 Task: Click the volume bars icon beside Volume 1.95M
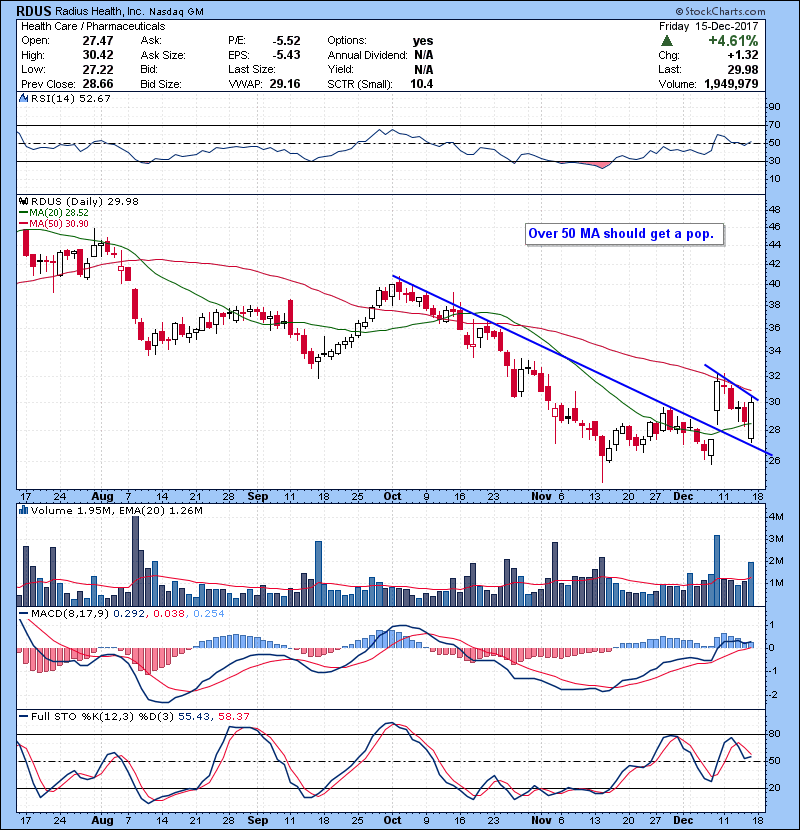click(23, 510)
